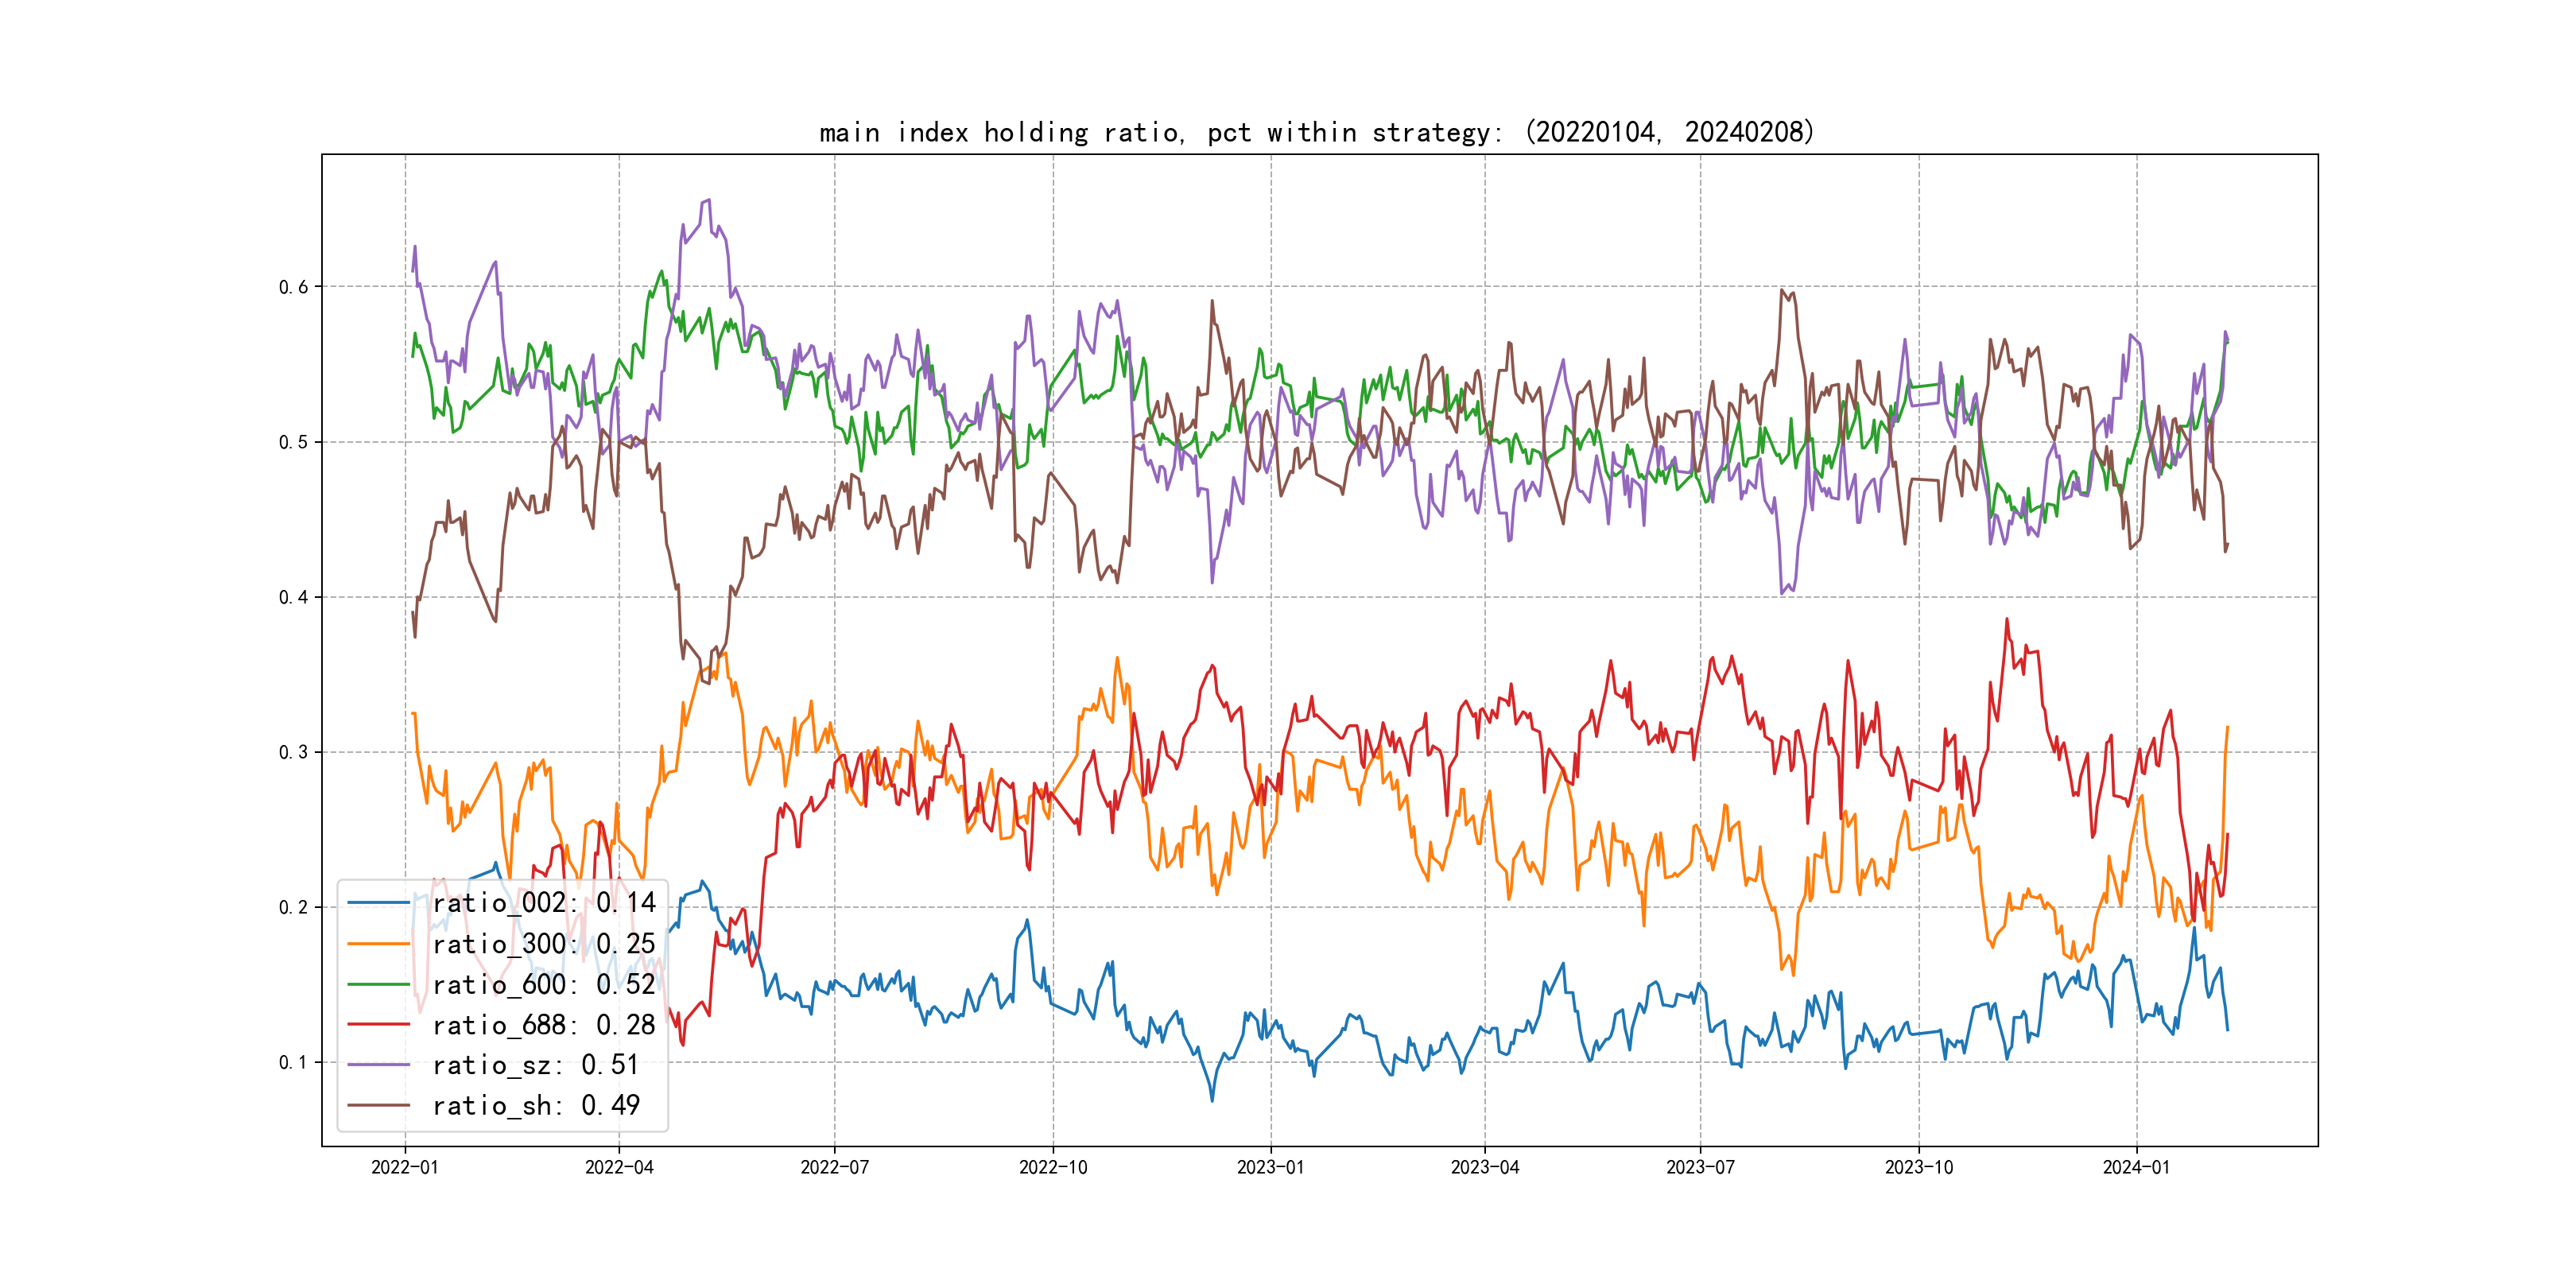2576x1288 pixels.
Task: Select the 'ratio_600: 0.52' legend label
Action: pyautogui.click(x=544, y=985)
